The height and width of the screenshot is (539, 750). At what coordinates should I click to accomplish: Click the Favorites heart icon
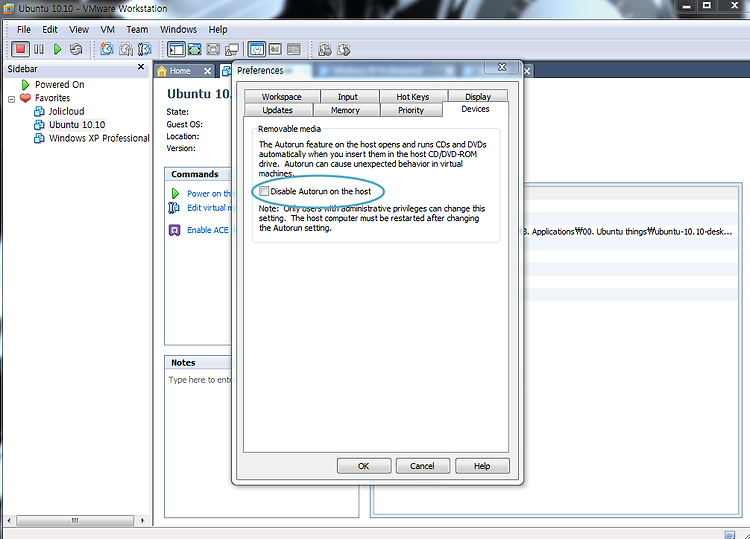(25, 98)
